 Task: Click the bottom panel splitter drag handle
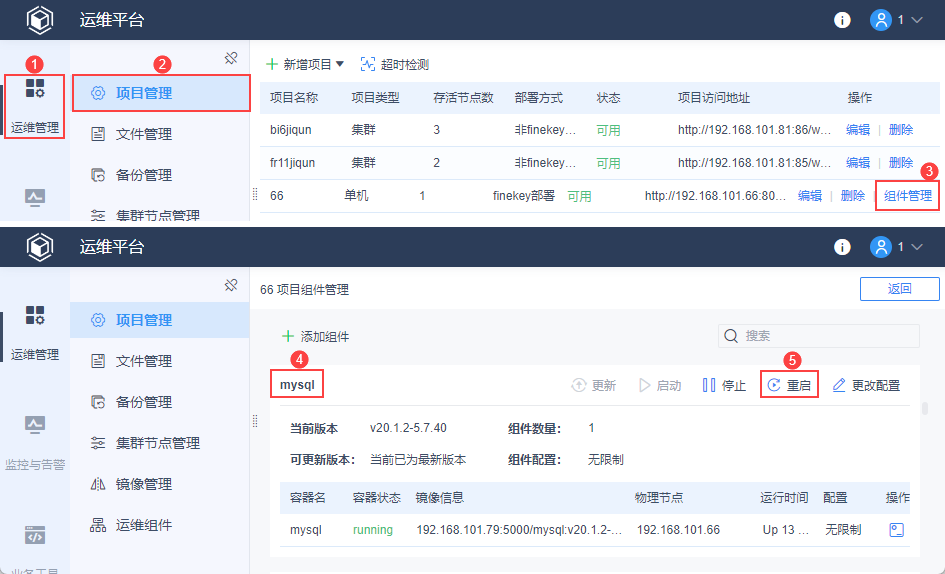tap(255, 421)
